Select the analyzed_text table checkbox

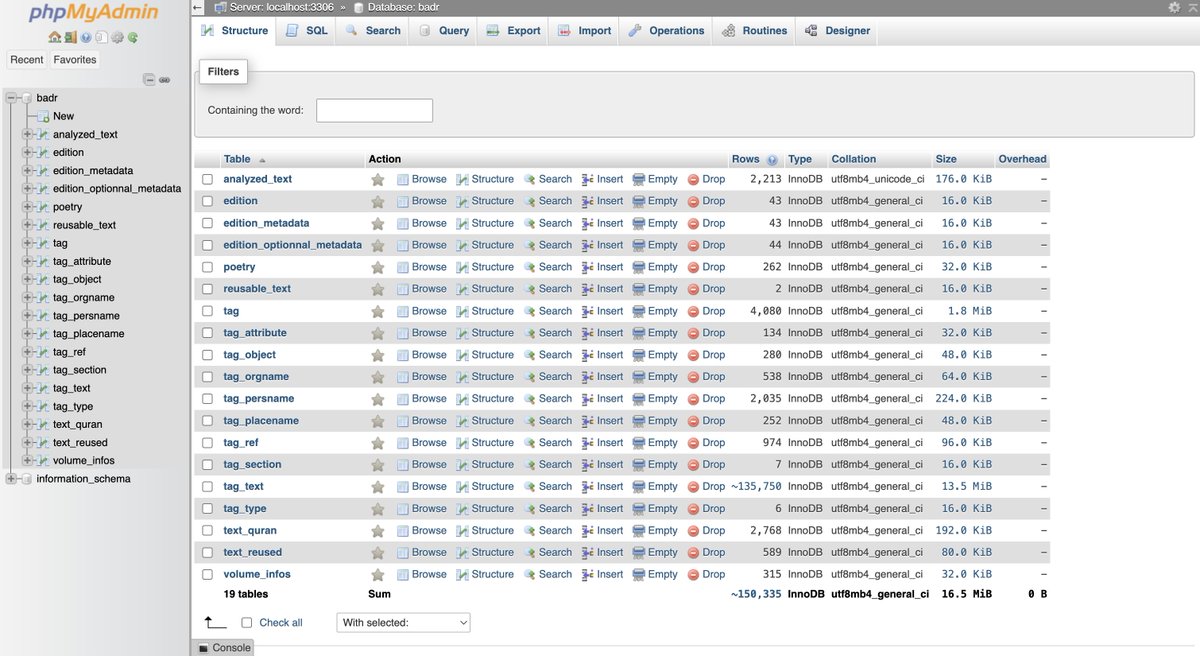(207, 179)
